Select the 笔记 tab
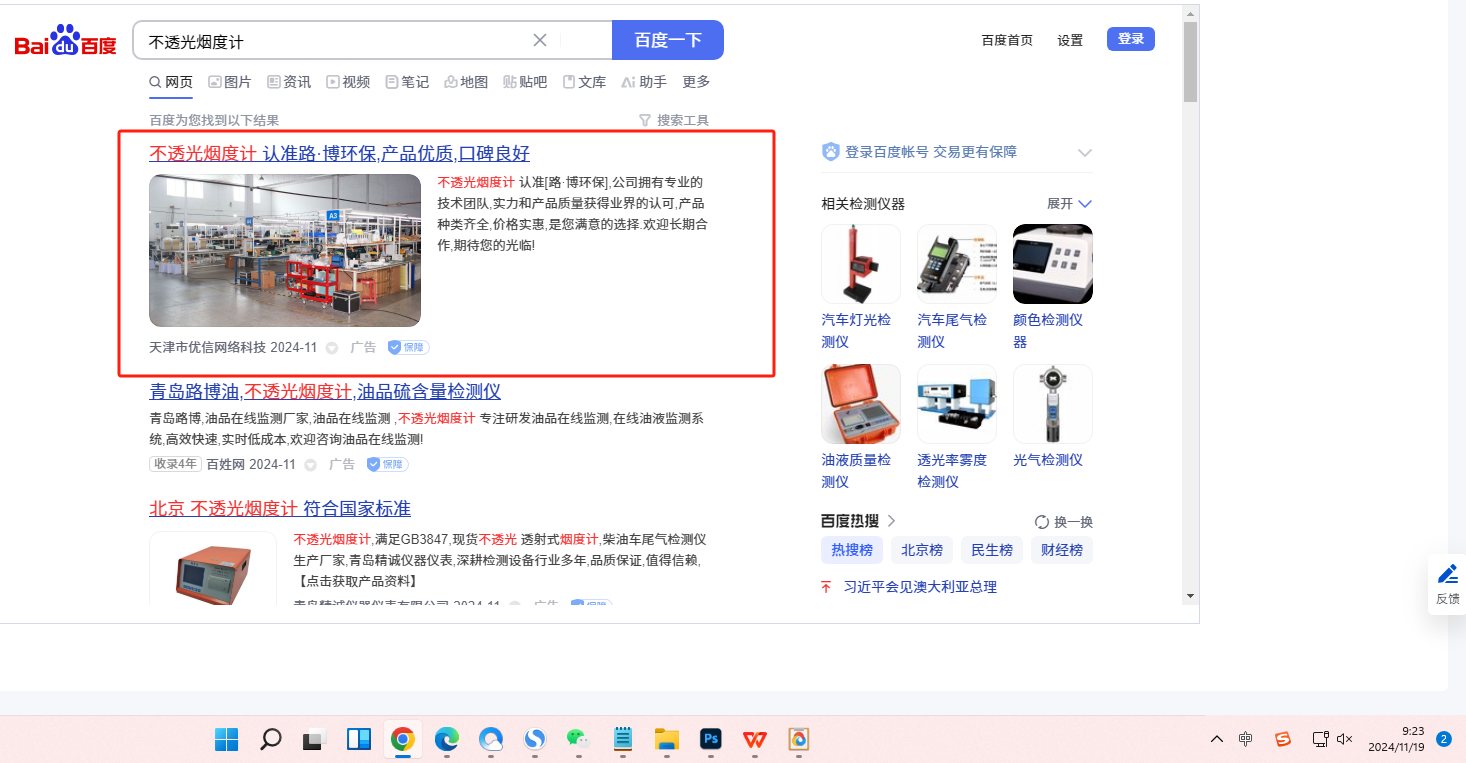 pyautogui.click(x=407, y=82)
